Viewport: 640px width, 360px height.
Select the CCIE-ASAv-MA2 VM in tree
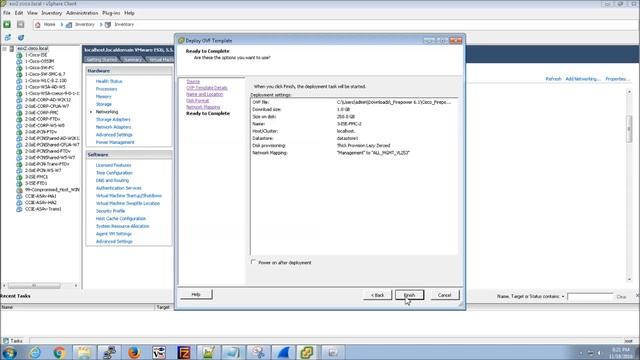[x=40, y=202]
